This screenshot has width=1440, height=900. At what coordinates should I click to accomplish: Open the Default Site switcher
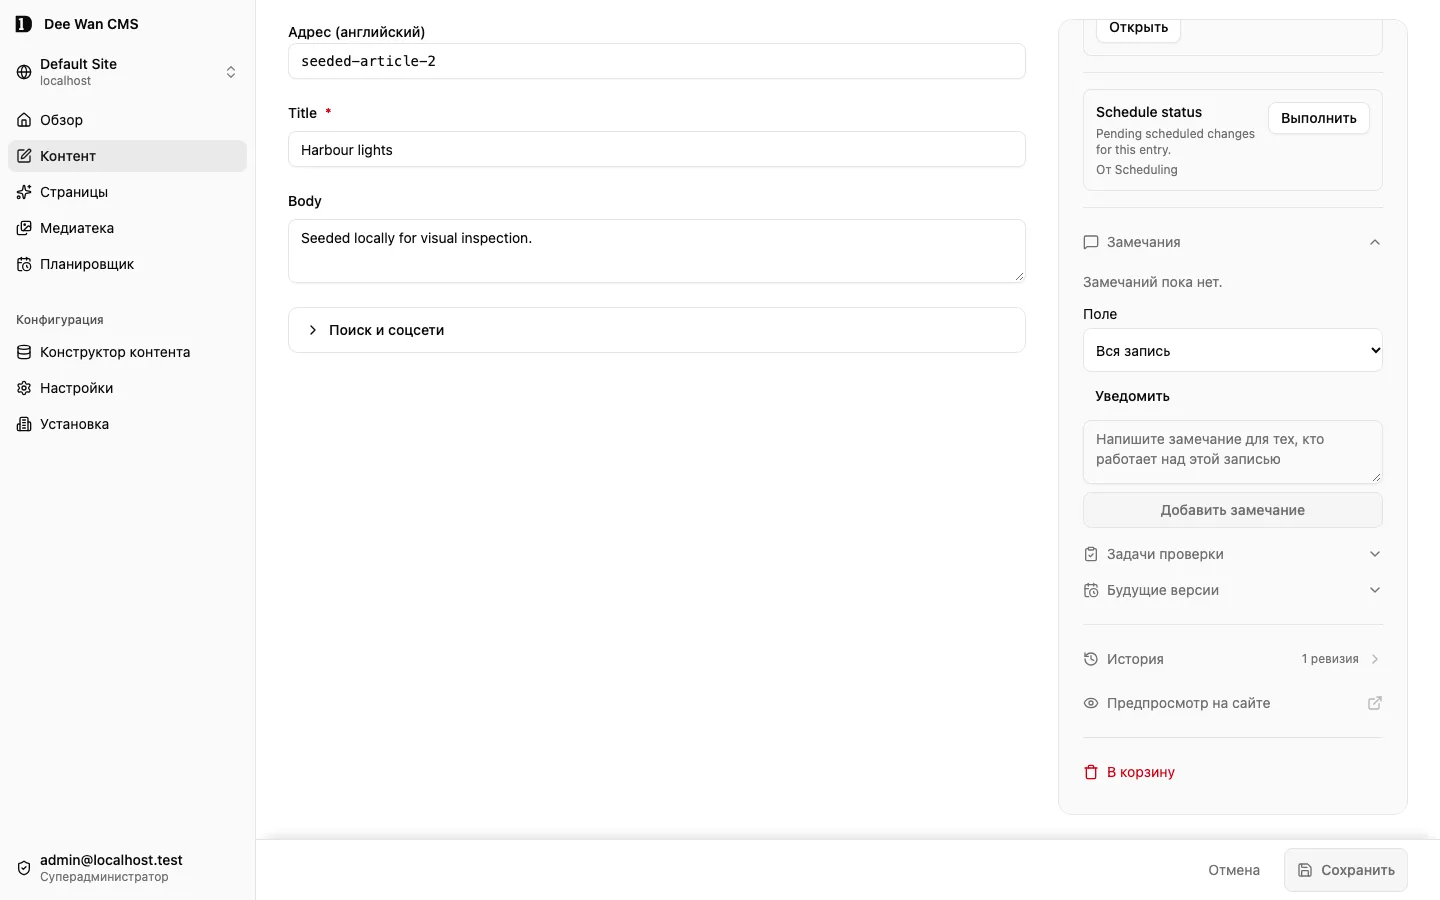coord(127,72)
